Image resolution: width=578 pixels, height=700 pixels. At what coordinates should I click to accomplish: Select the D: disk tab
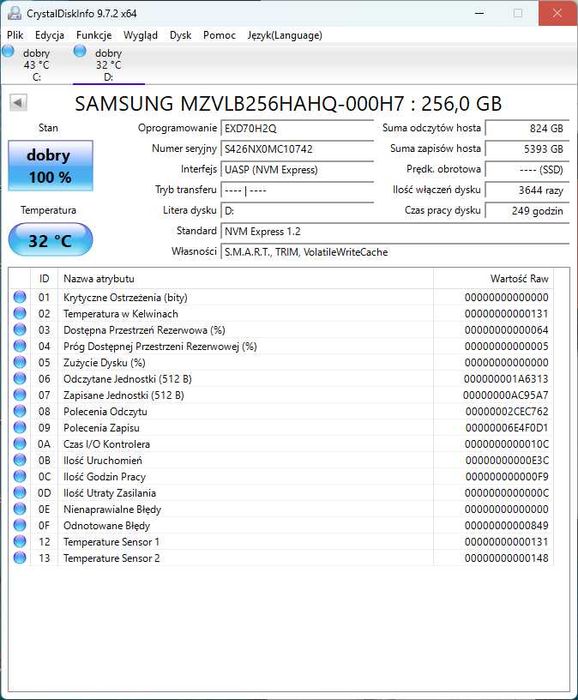[x=108, y=64]
